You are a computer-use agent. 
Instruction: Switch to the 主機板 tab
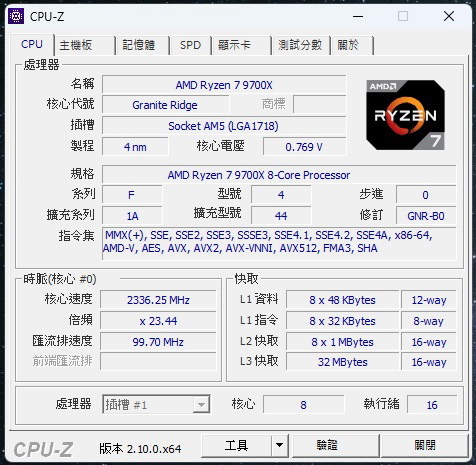click(85, 45)
